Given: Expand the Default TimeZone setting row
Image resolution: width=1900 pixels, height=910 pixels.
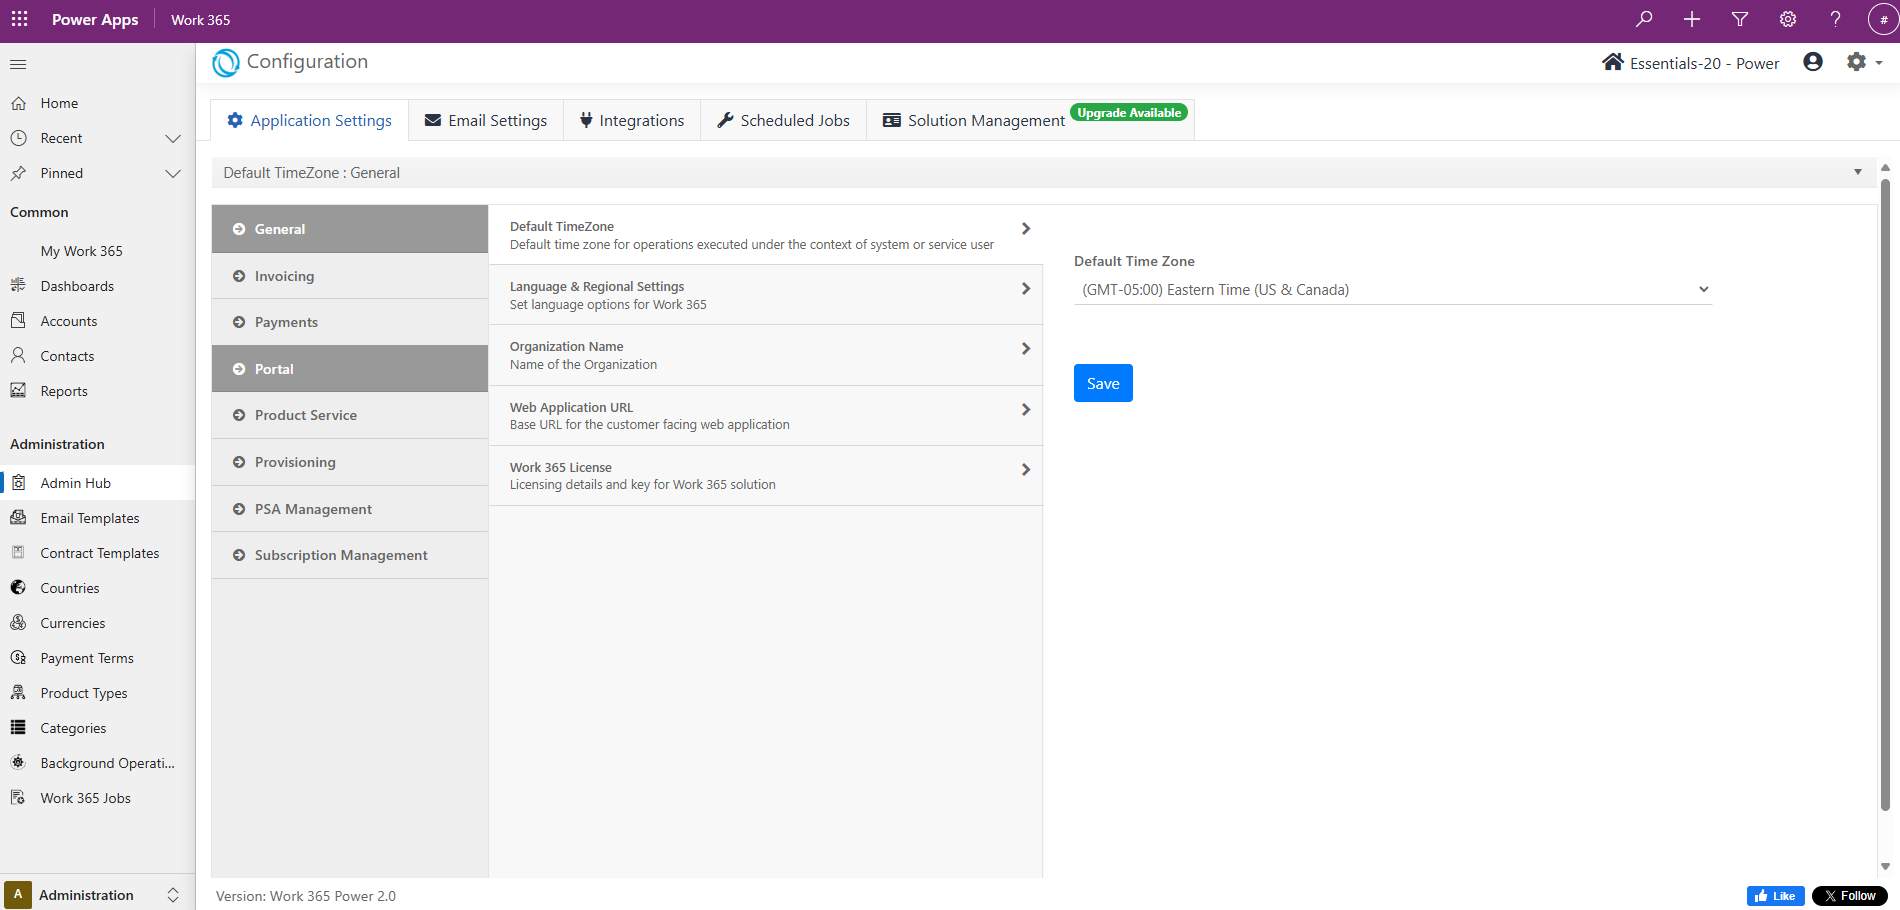Looking at the screenshot, I should 766,235.
